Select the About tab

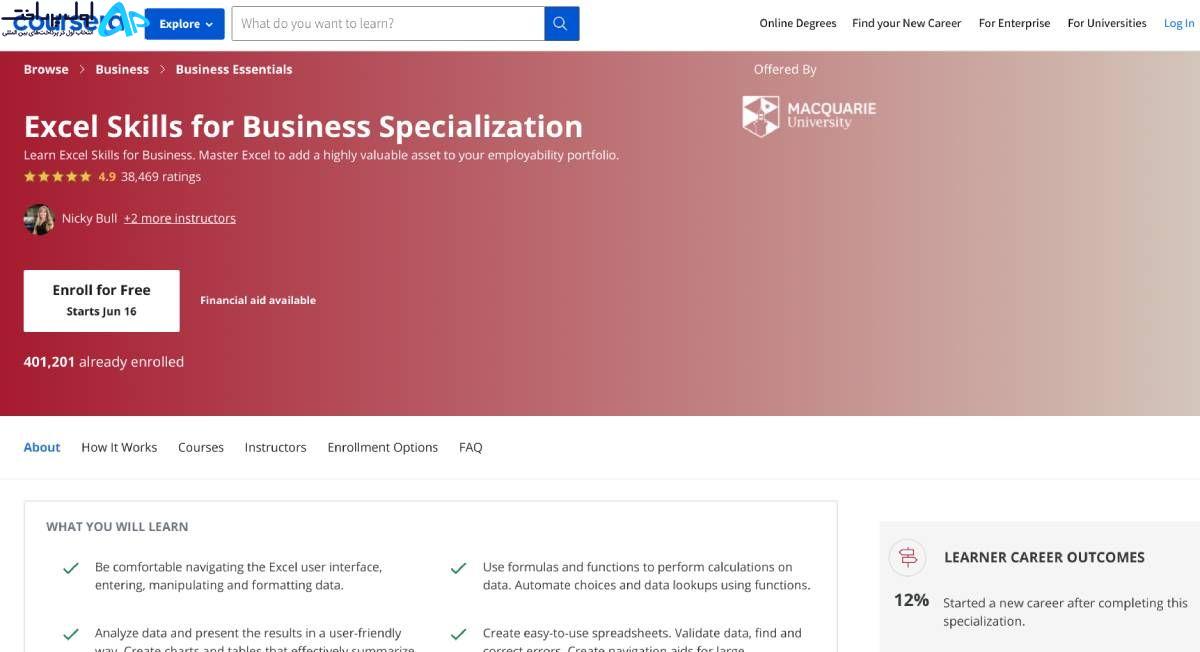tap(42, 447)
